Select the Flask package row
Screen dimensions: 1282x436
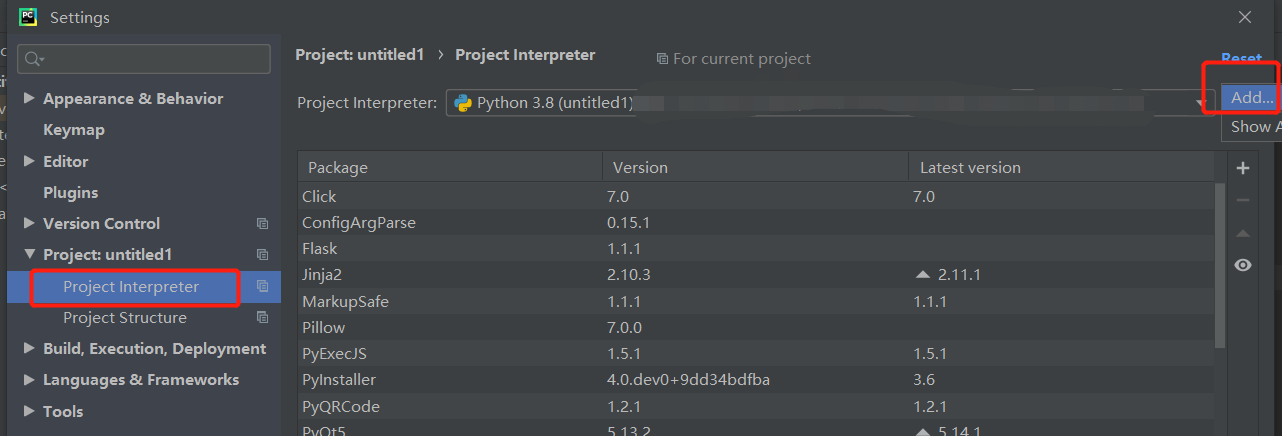(x=756, y=249)
